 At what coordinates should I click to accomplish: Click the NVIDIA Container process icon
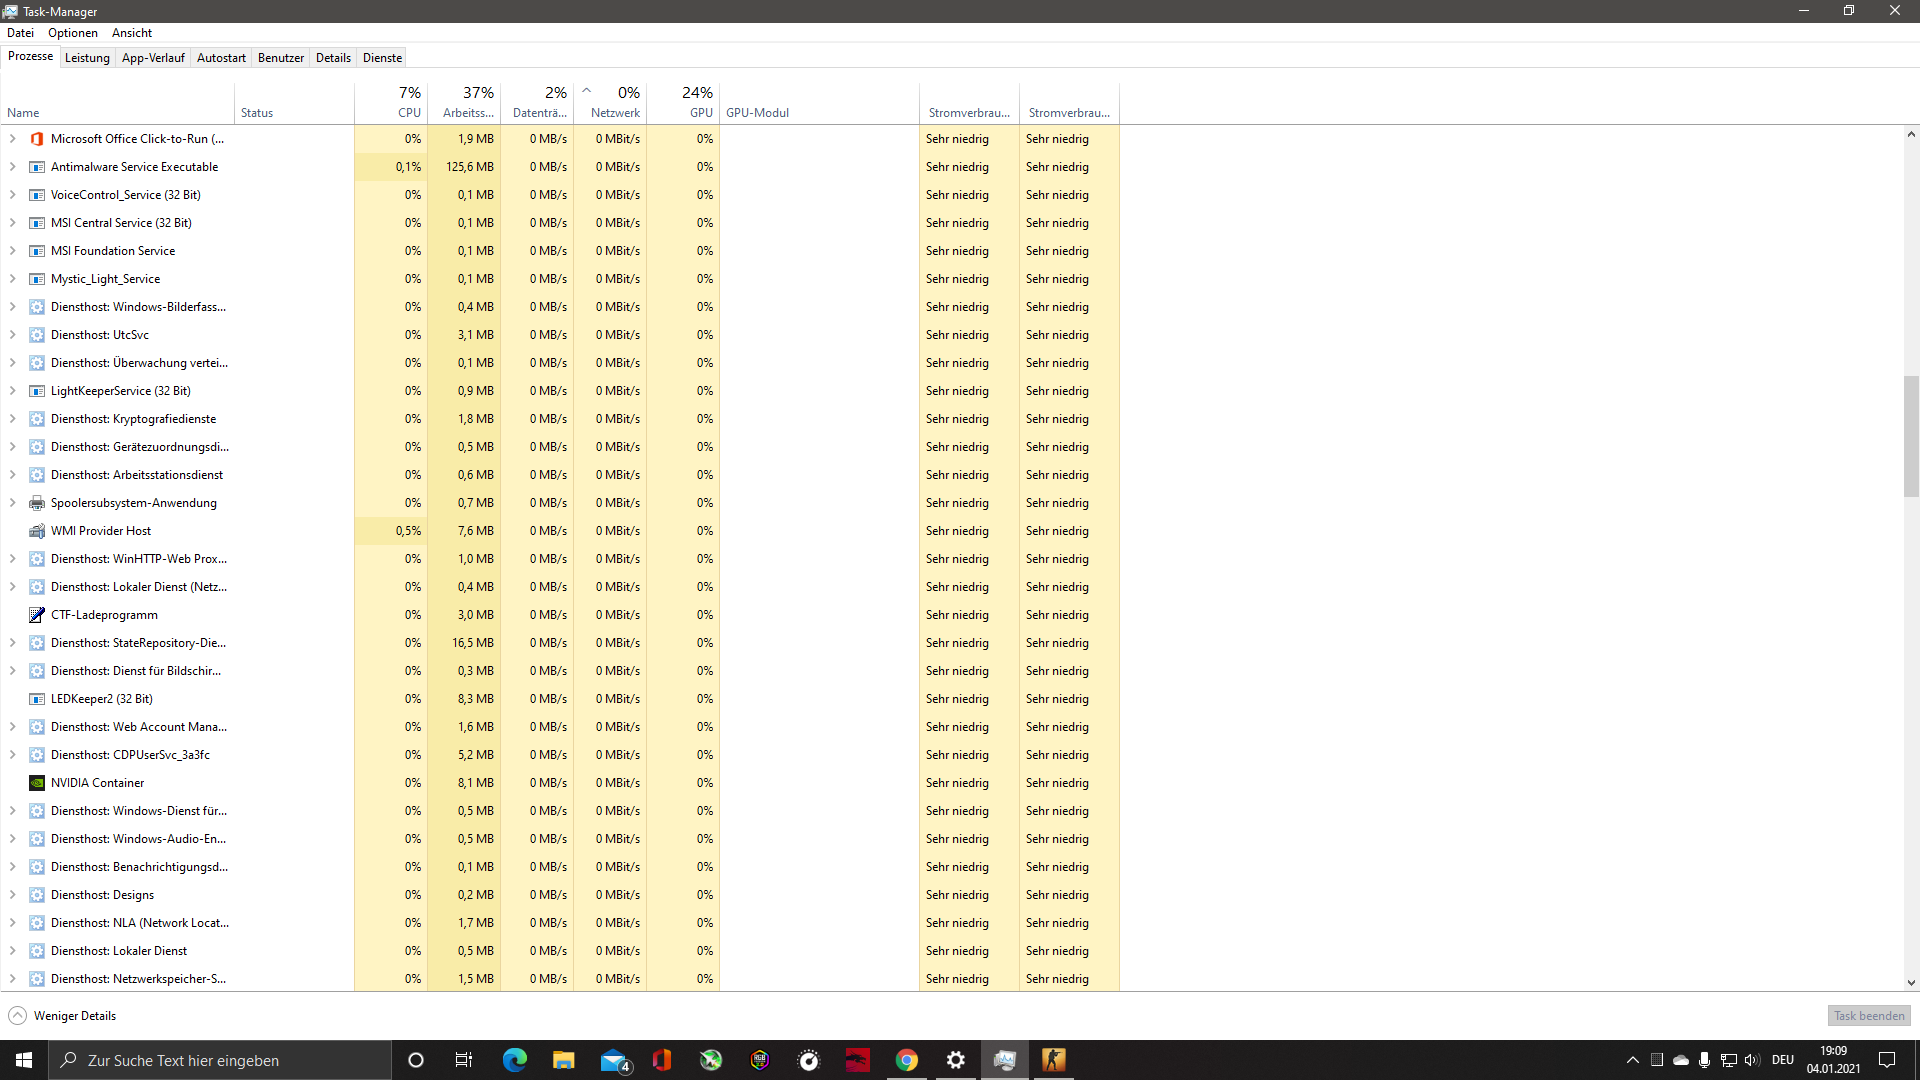(37, 782)
